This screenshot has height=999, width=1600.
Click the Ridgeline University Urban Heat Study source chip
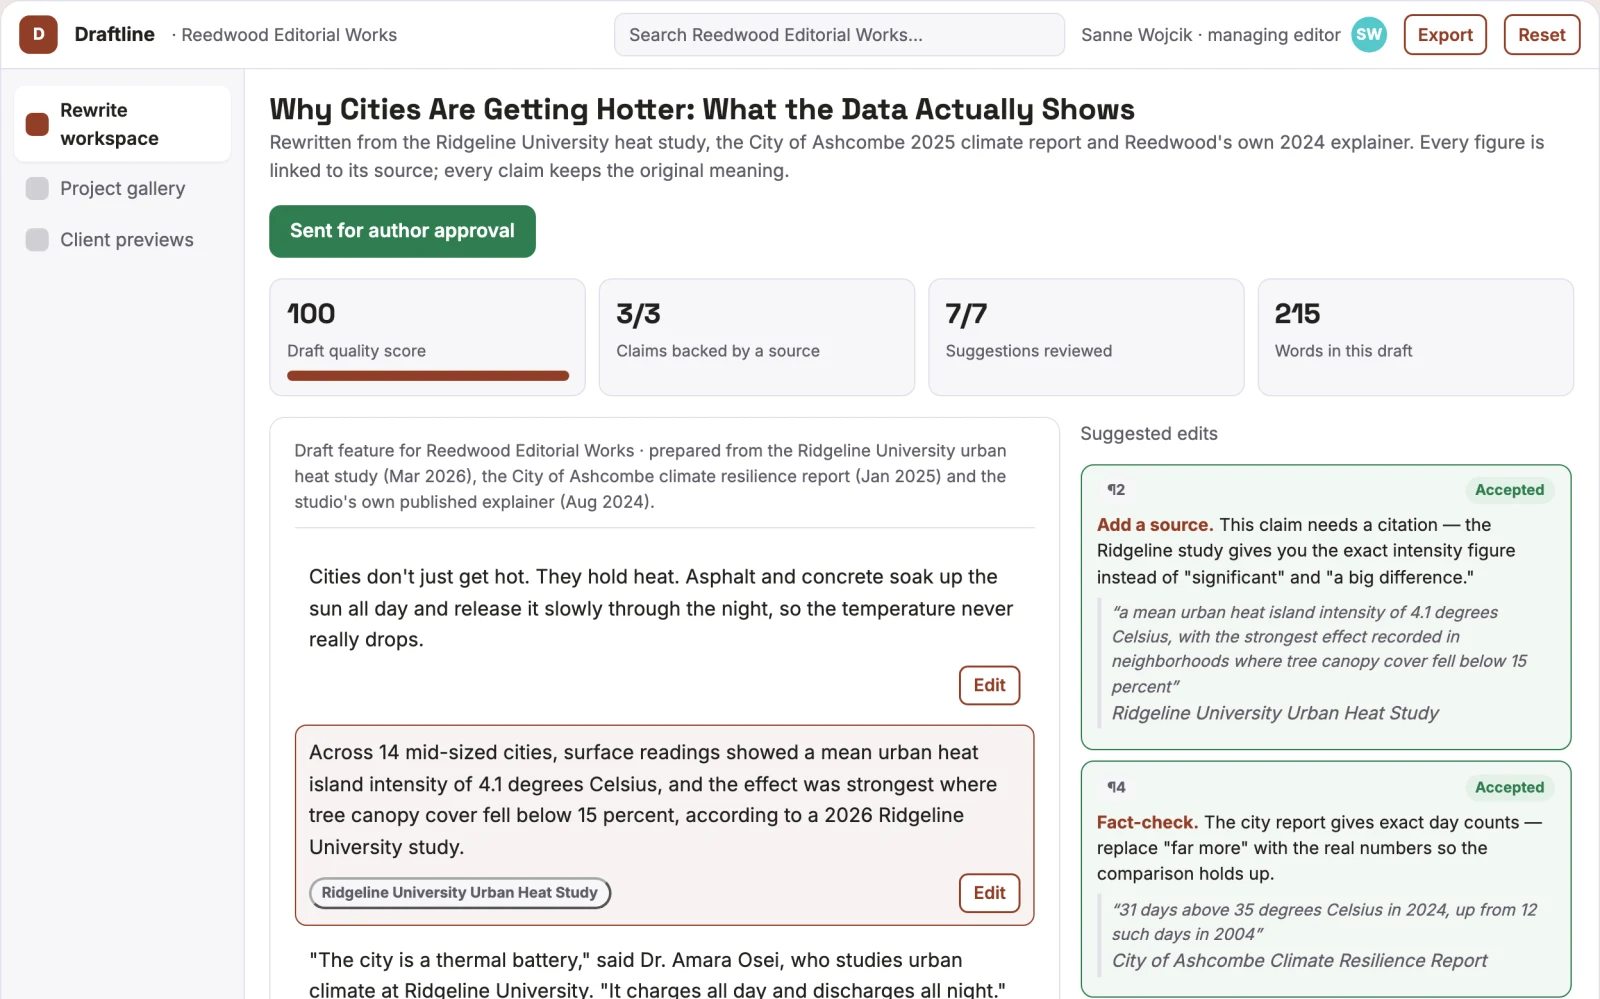(x=459, y=893)
